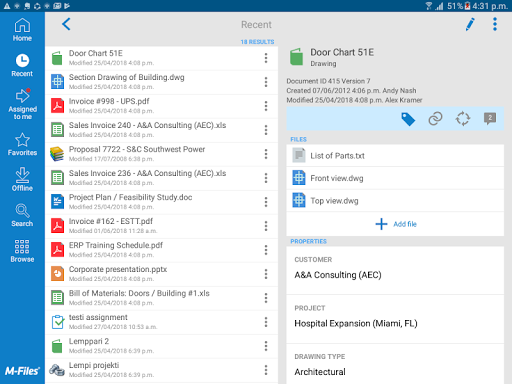Select Proposal 7722 - S&C Southwest Power

pos(161,154)
